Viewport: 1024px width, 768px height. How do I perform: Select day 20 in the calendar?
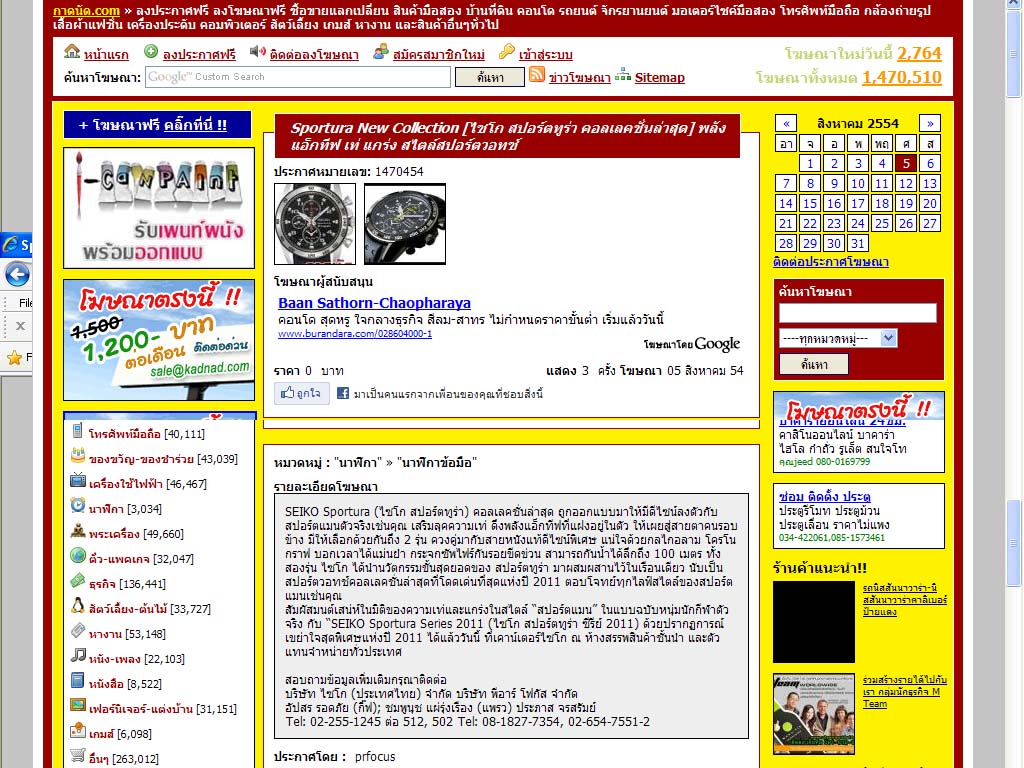[930, 204]
